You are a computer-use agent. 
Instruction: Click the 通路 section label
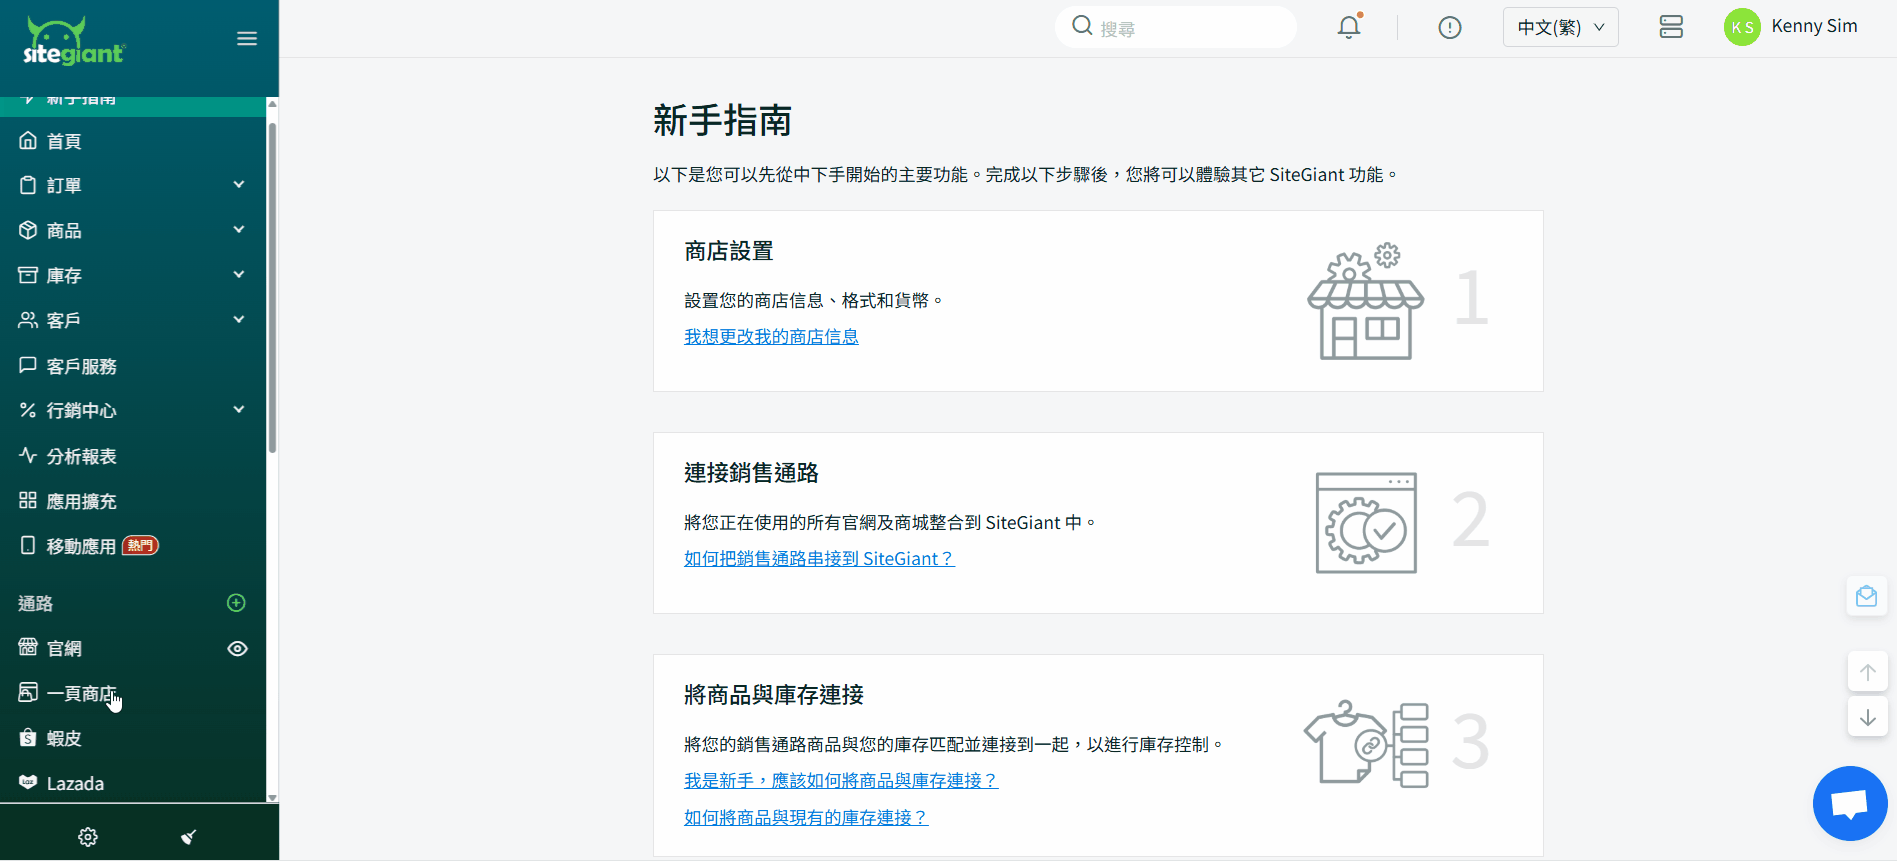coord(35,603)
